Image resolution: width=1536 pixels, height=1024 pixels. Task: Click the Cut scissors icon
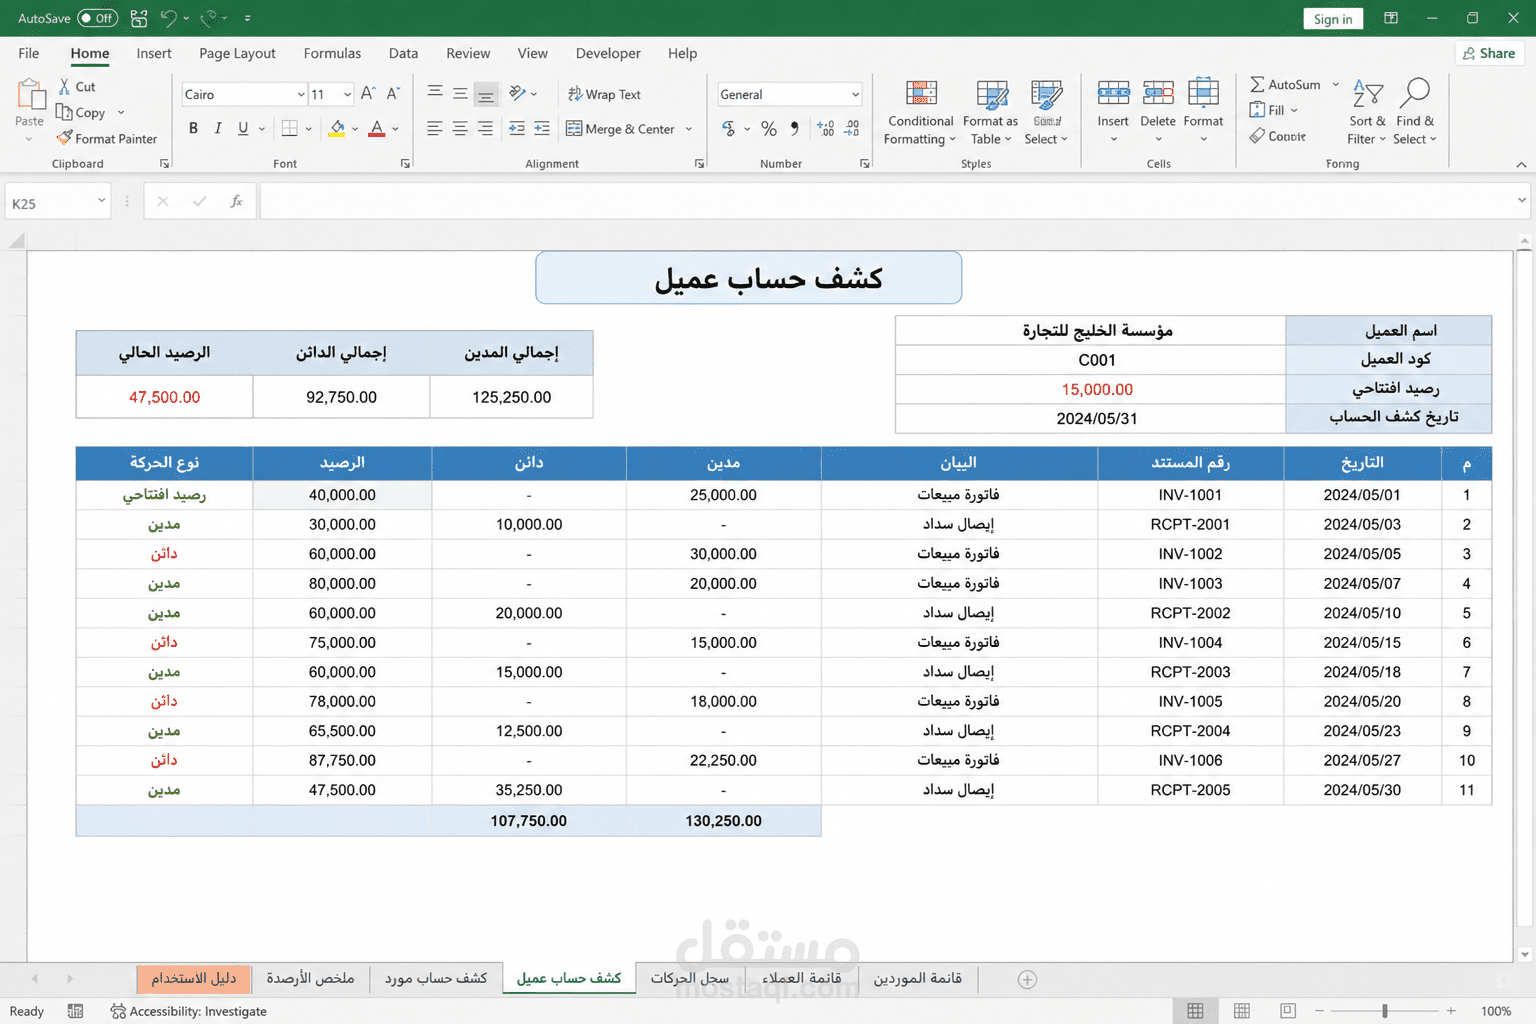point(65,87)
